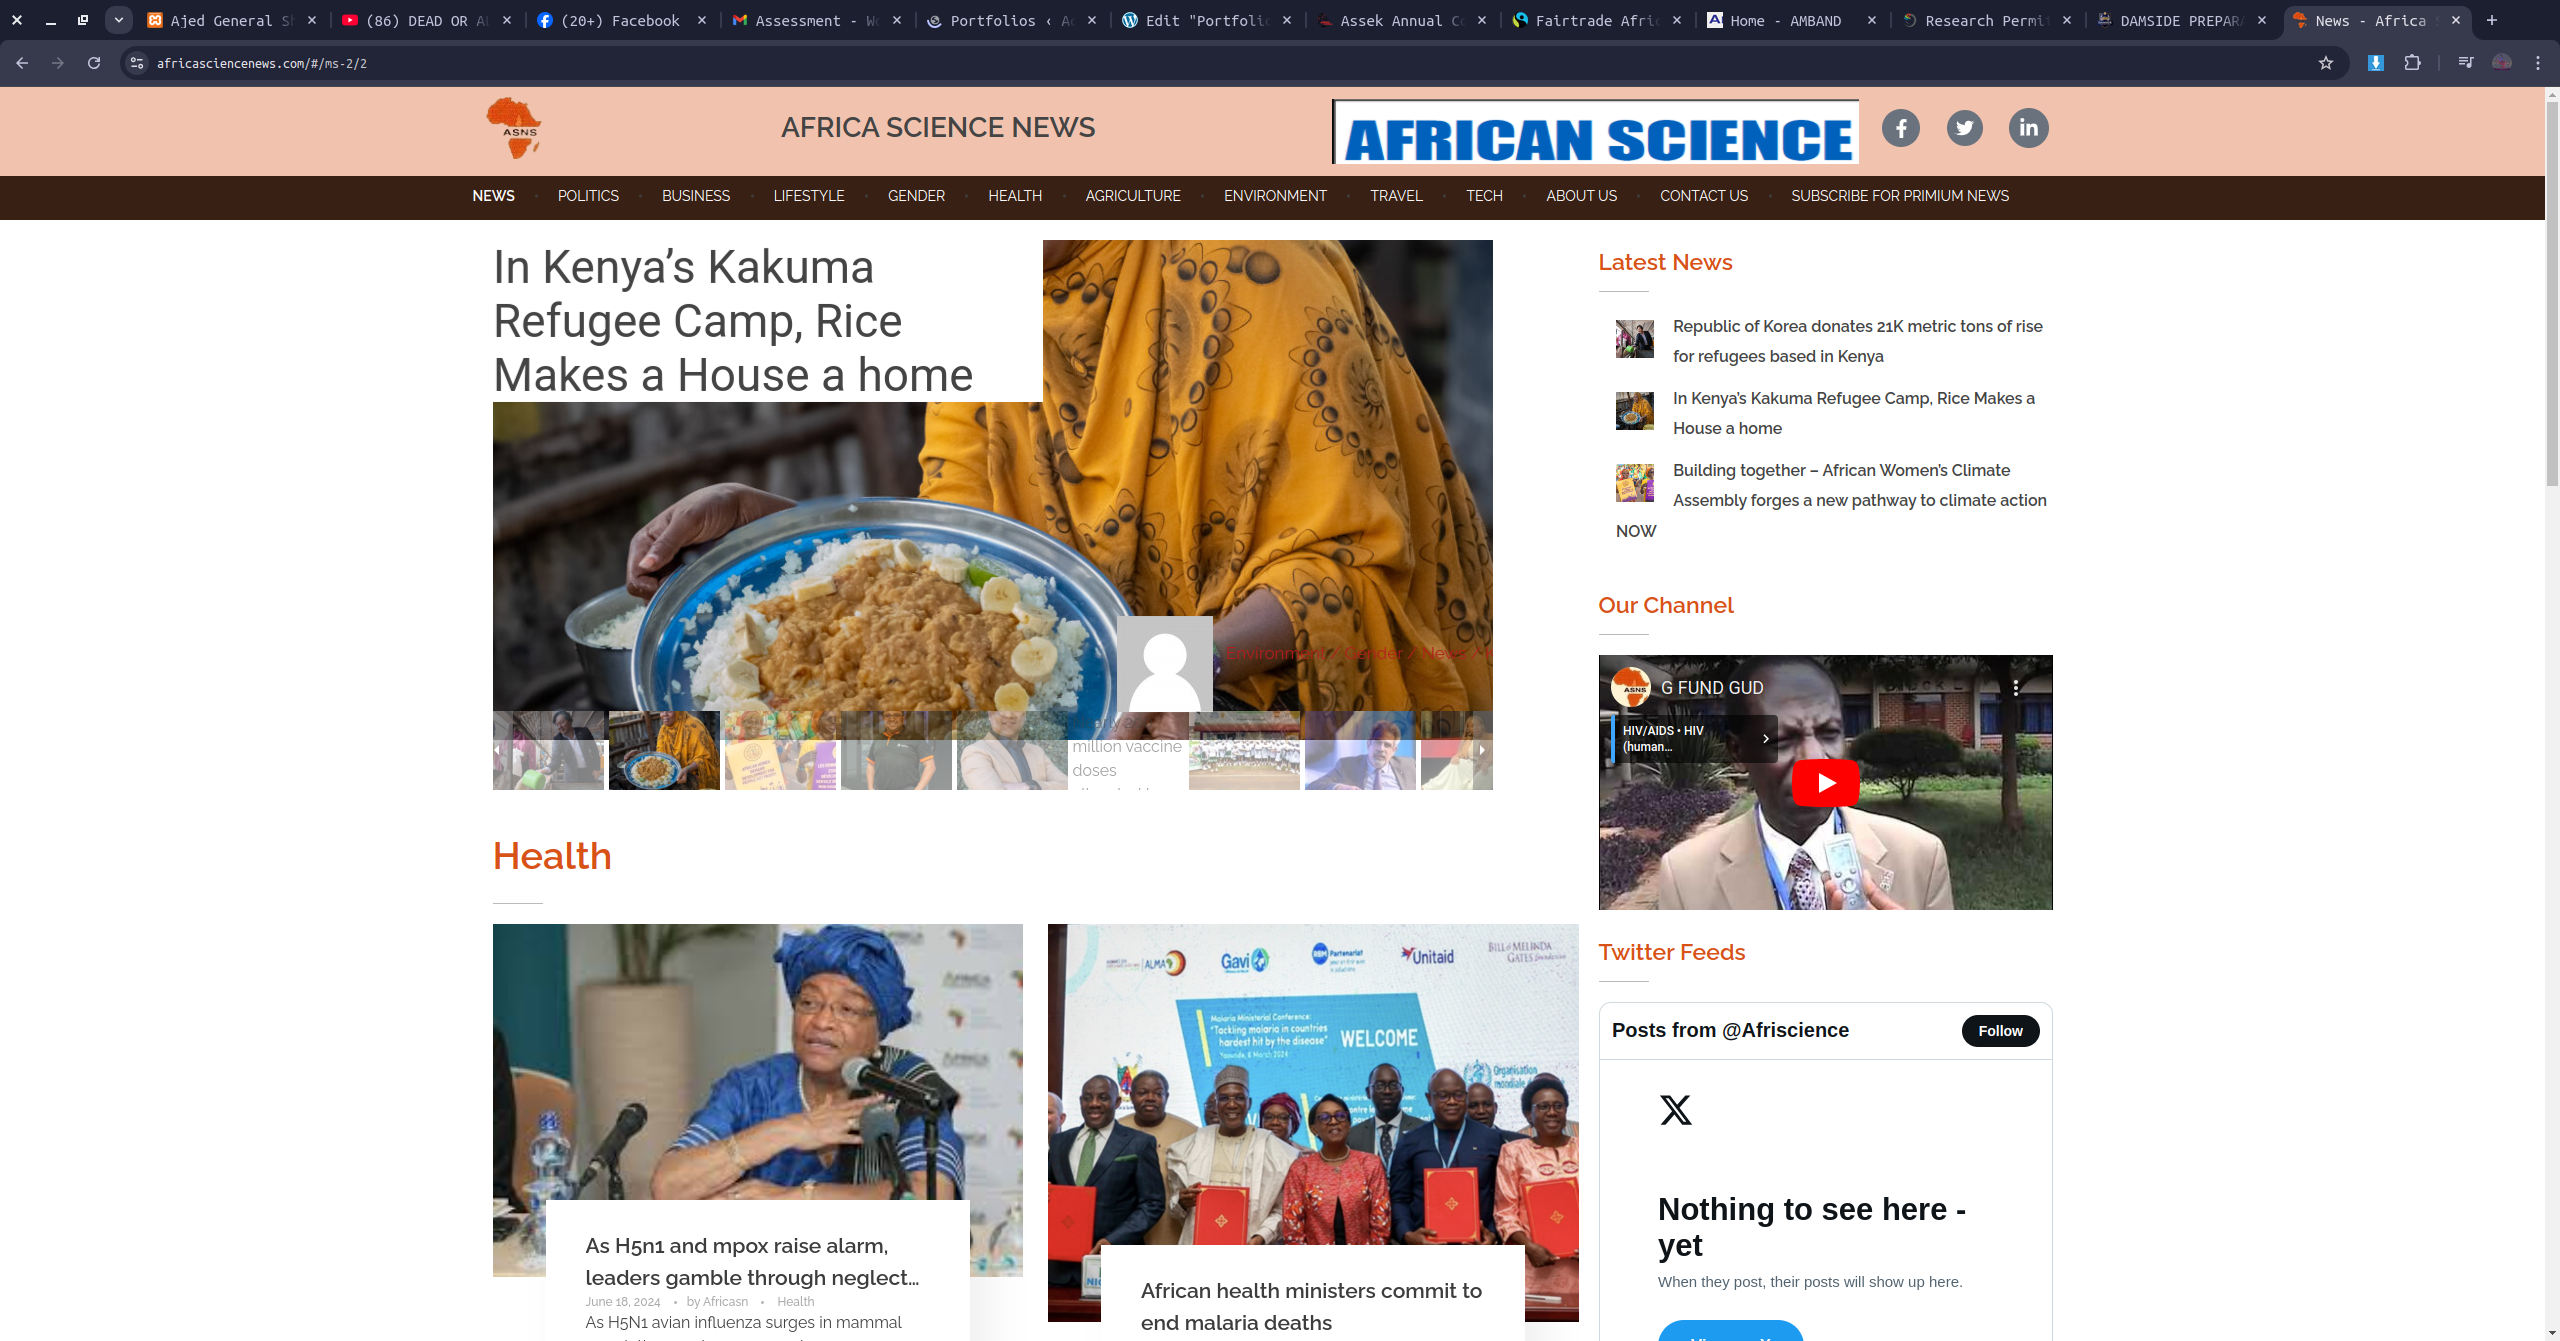Follow the @Afriscience Twitter account

coord(2000,1031)
